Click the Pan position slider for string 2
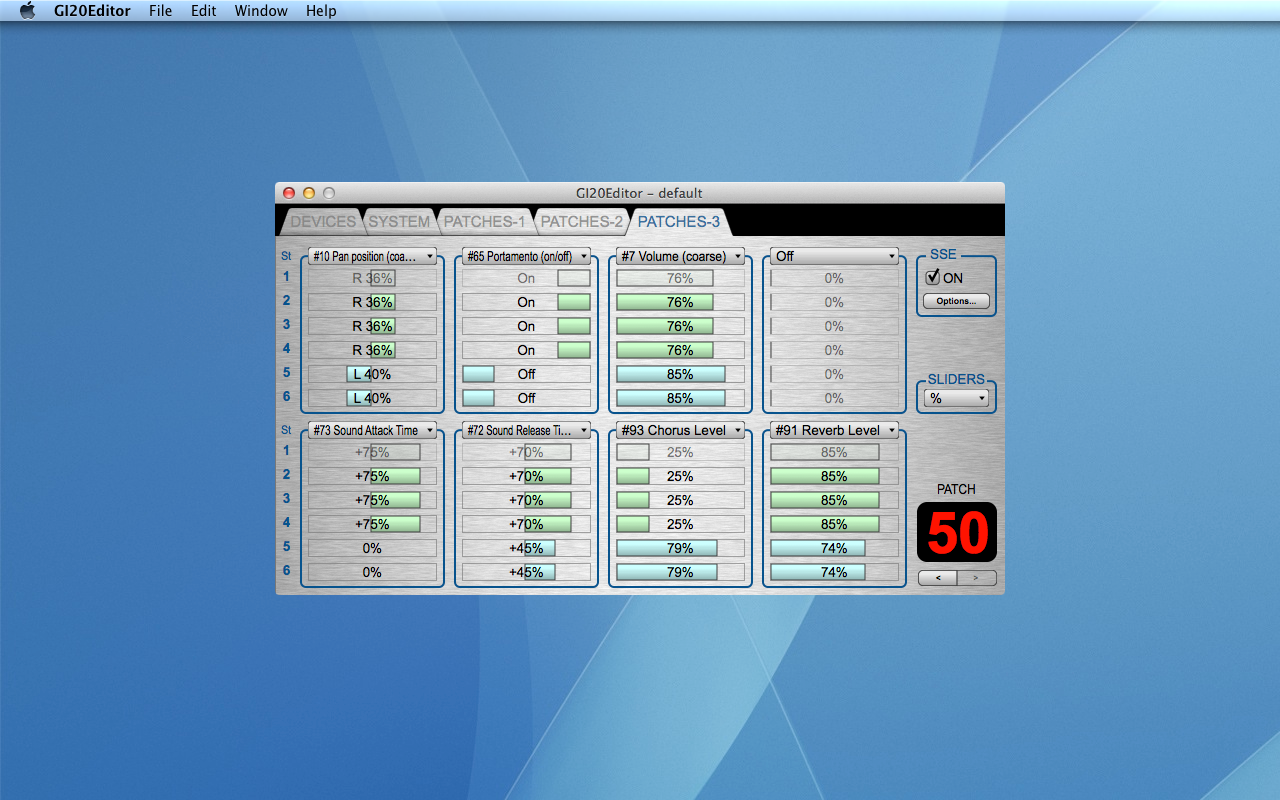This screenshot has width=1280, height=800. pyautogui.click(x=372, y=302)
